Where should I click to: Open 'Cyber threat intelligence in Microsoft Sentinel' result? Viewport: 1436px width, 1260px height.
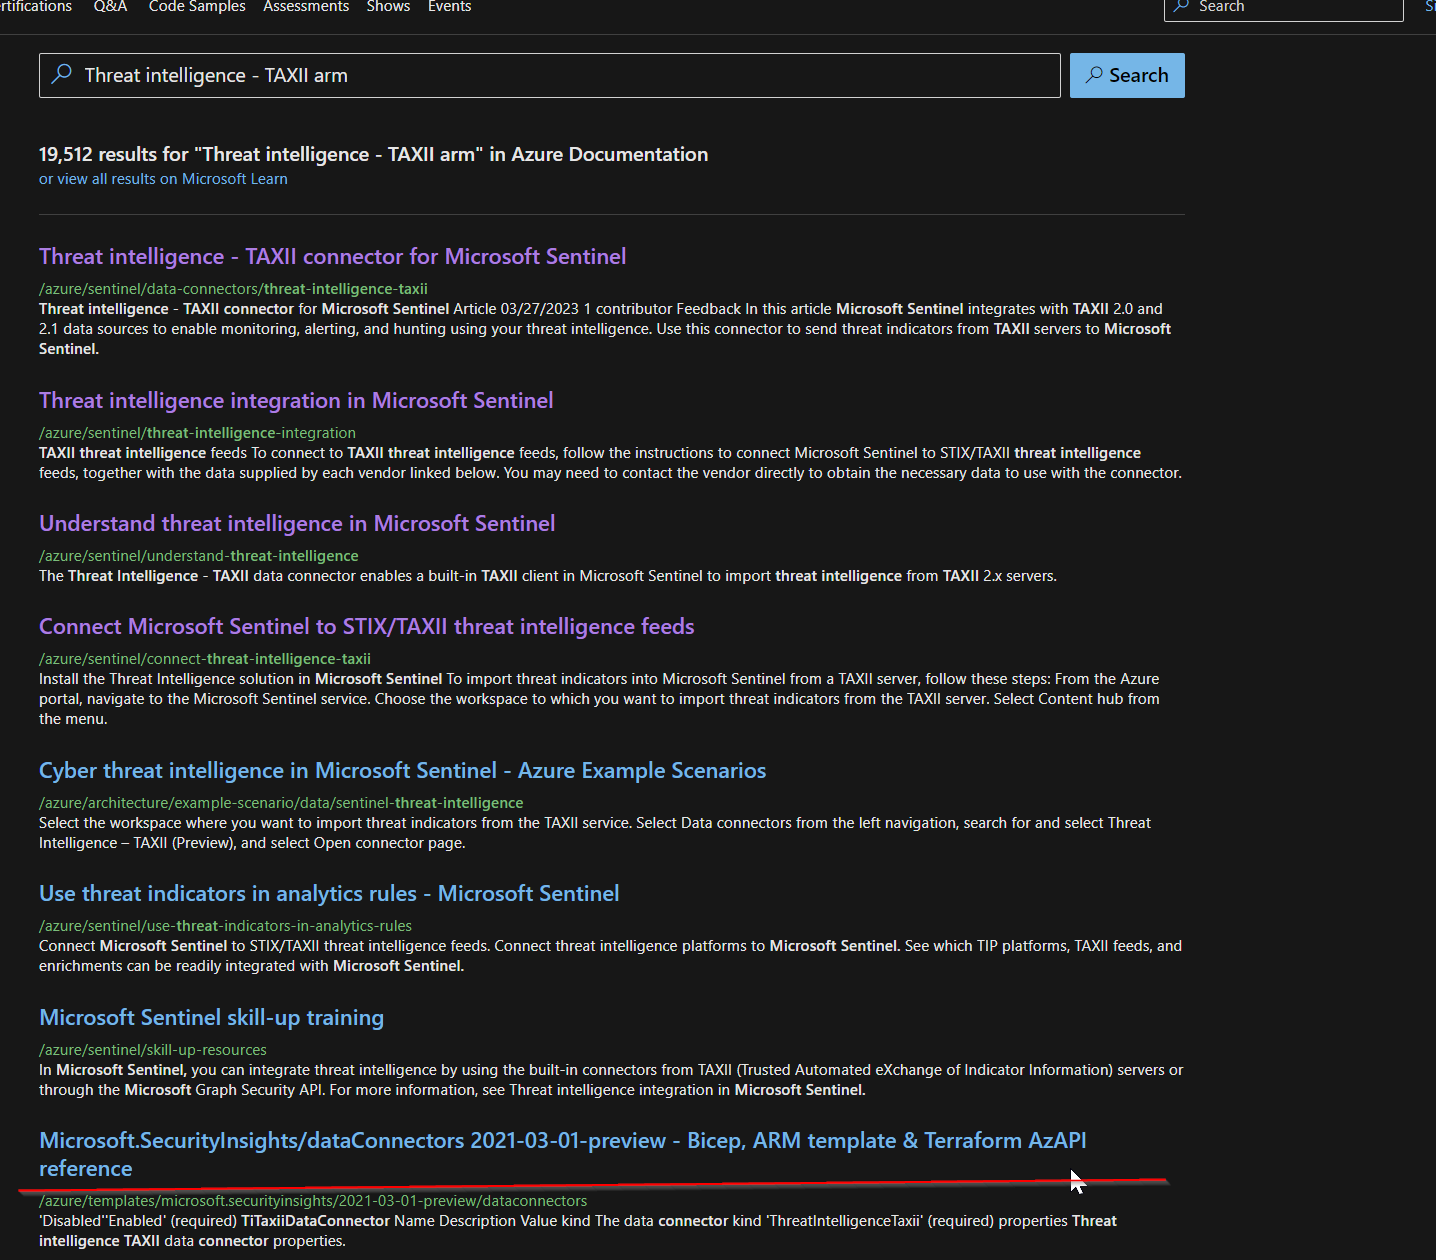pyautogui.click(x=402, y=771)
